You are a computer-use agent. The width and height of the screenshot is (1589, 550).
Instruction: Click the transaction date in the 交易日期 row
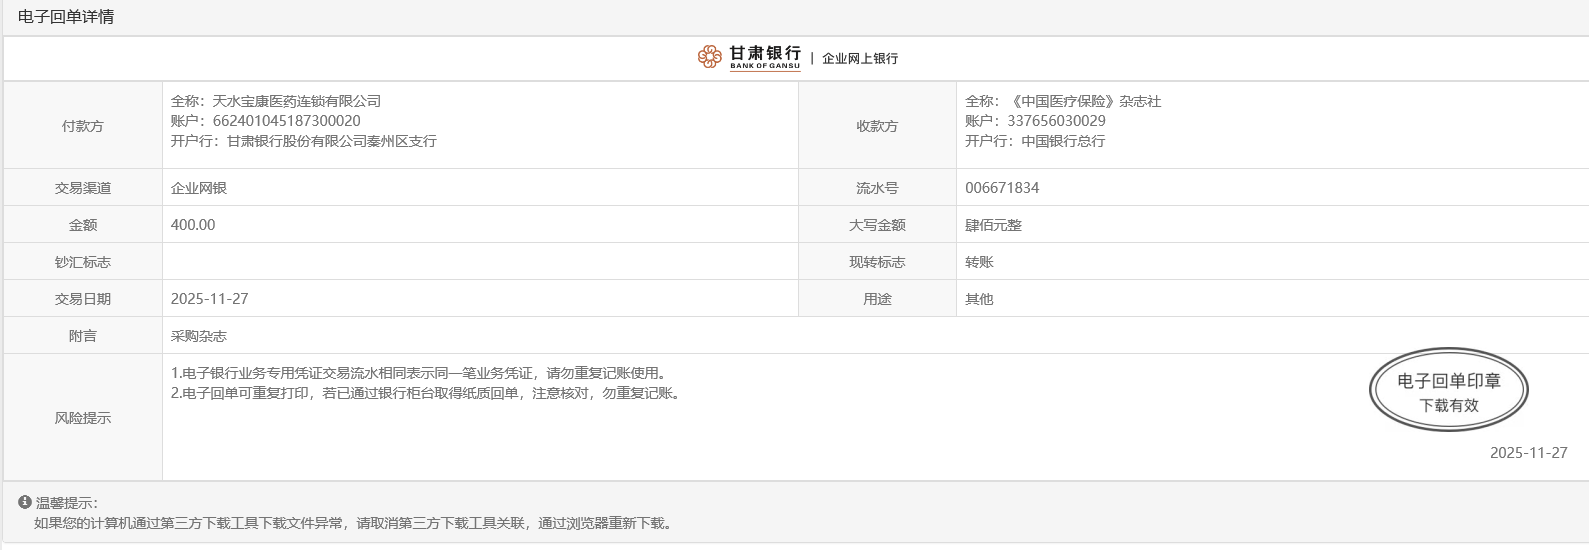tap(210, 299)
